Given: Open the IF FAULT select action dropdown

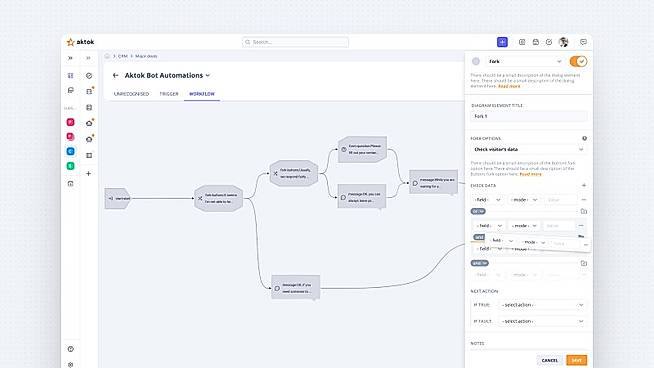Looking at the screenshot, I should 543,321.
